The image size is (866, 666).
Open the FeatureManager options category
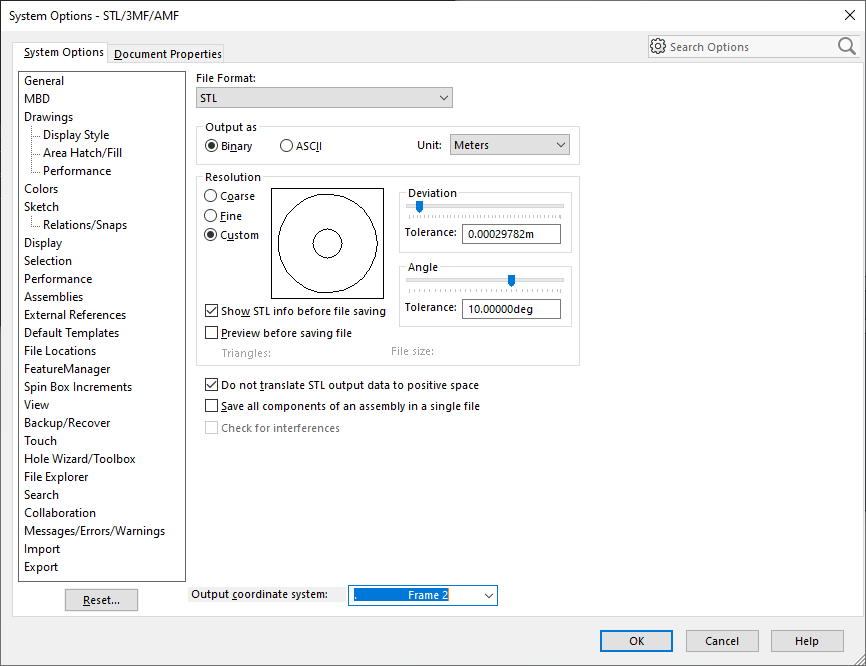[67, 369]
